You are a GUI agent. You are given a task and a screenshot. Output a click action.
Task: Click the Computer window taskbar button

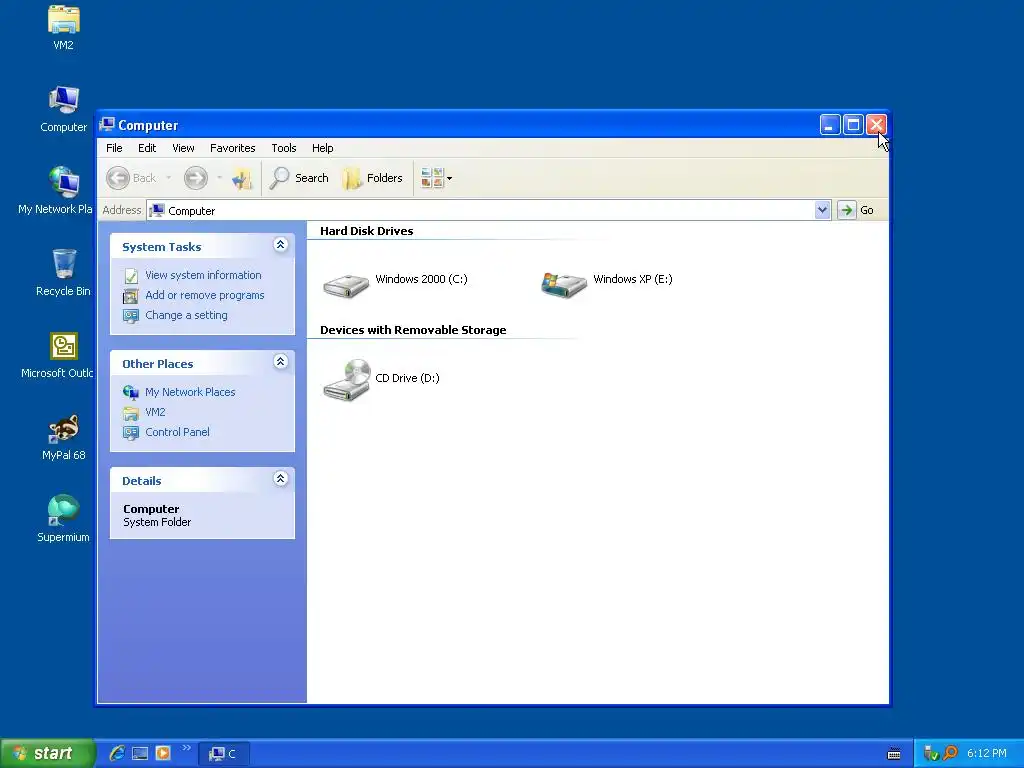tap(223, 754)
